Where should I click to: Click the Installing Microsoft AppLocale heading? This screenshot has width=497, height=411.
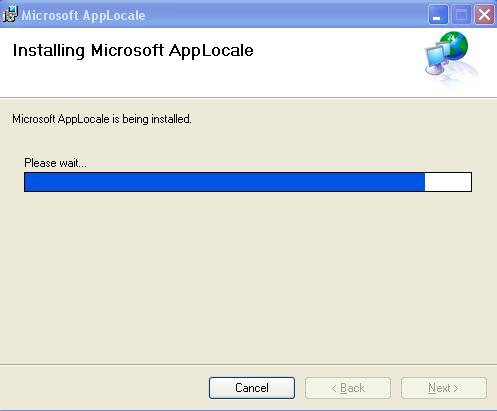click(x=133, y=51)
